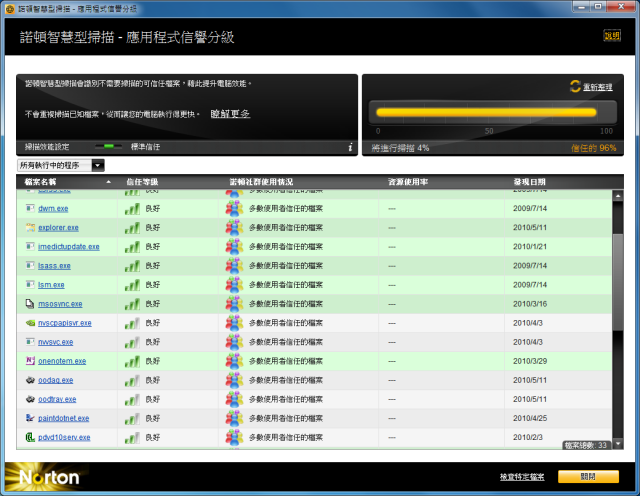Click date 2010/4/25 in paintdotnet.exe row
640x496 pixels.
coord(530,419)
